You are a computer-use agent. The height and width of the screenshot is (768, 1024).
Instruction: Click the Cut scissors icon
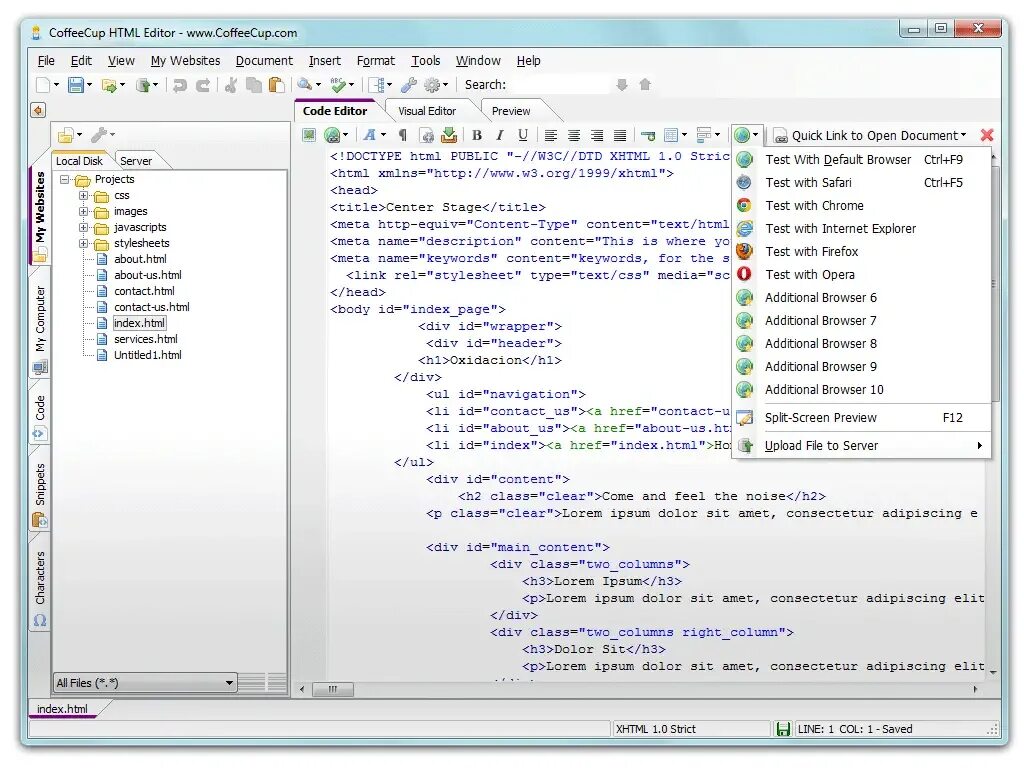pos(231,85)
